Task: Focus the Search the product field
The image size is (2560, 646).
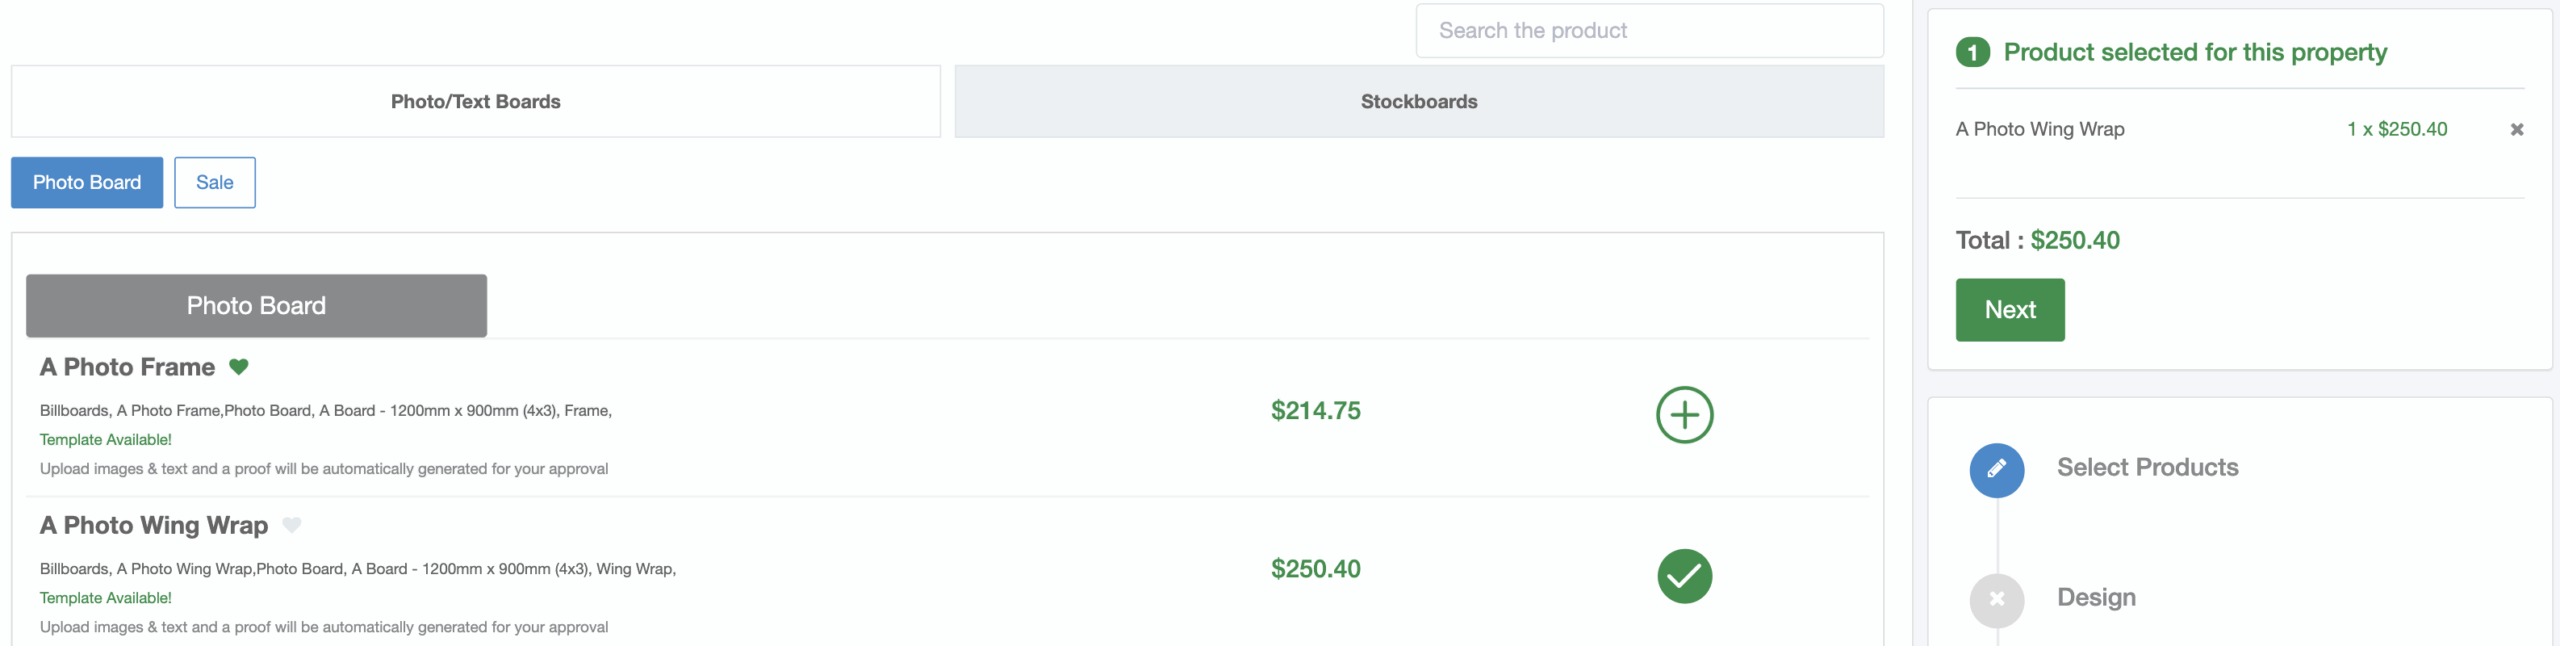Action: [x=1650, y=31]
